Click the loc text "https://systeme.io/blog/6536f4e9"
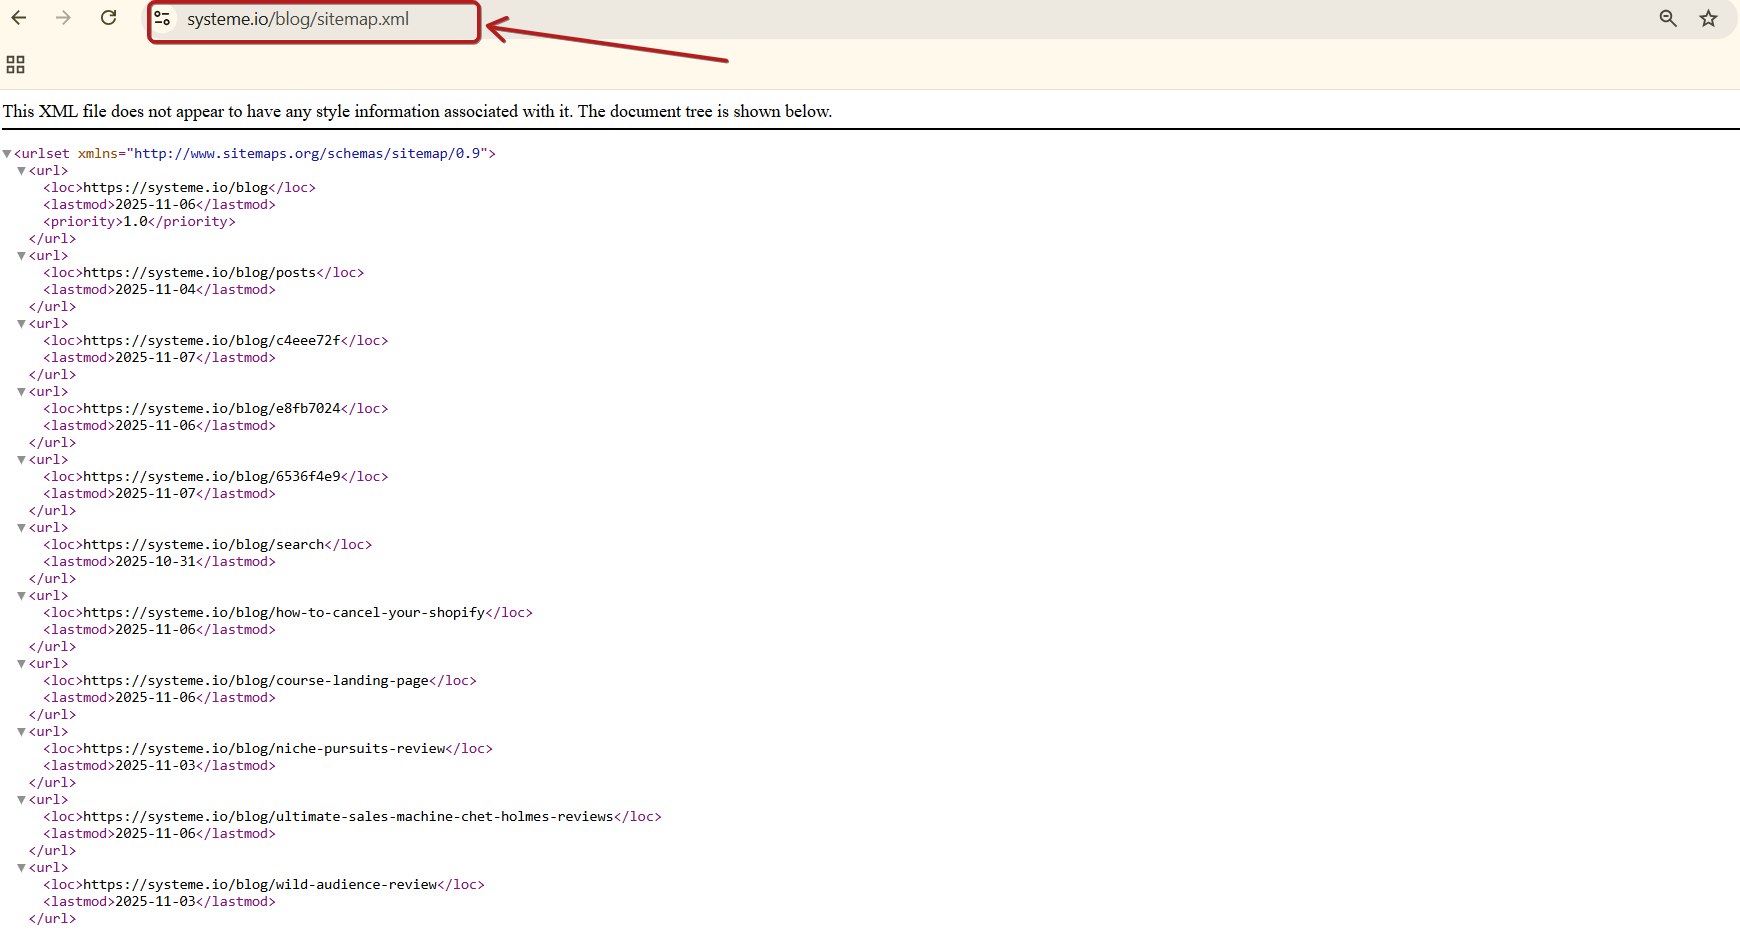Viewport: 1740px width, 930px height. 212,477
